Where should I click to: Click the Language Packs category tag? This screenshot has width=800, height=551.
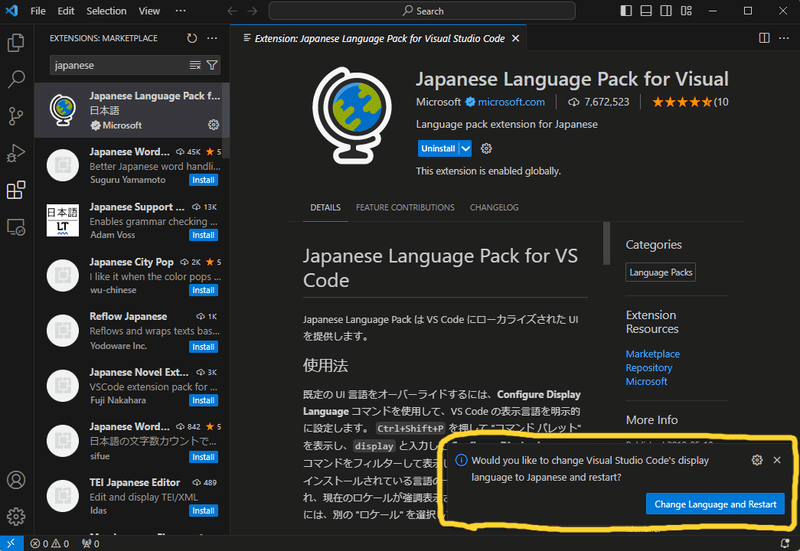(661, 272)
